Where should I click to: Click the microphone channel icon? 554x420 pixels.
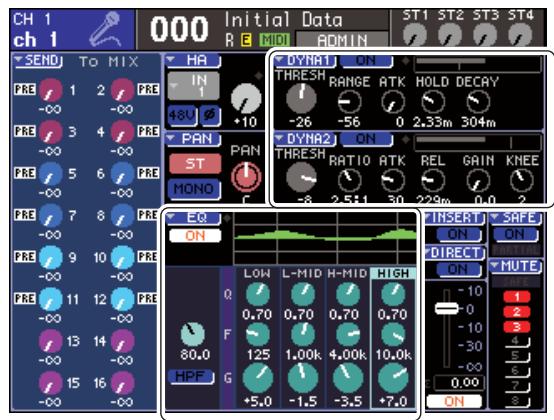click(105, 30)
